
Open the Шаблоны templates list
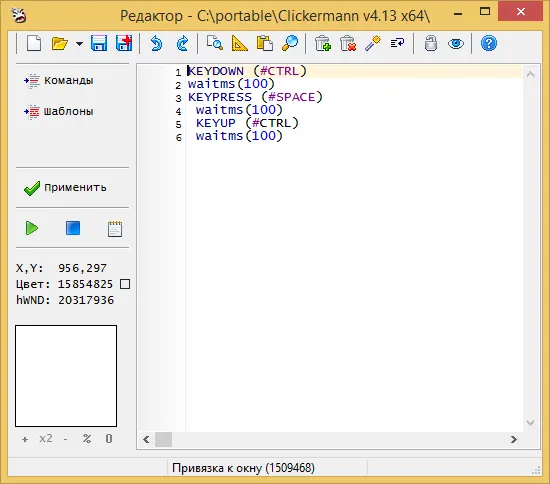[x=59, y=112]
